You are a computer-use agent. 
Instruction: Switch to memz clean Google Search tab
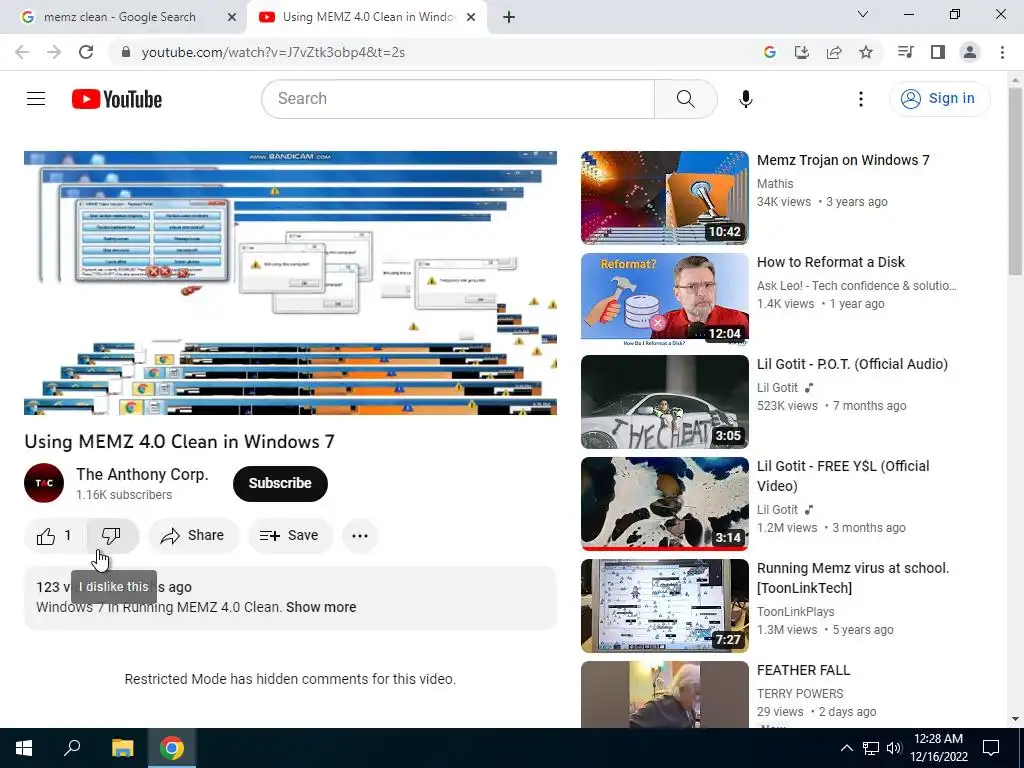tap(124, 17)
